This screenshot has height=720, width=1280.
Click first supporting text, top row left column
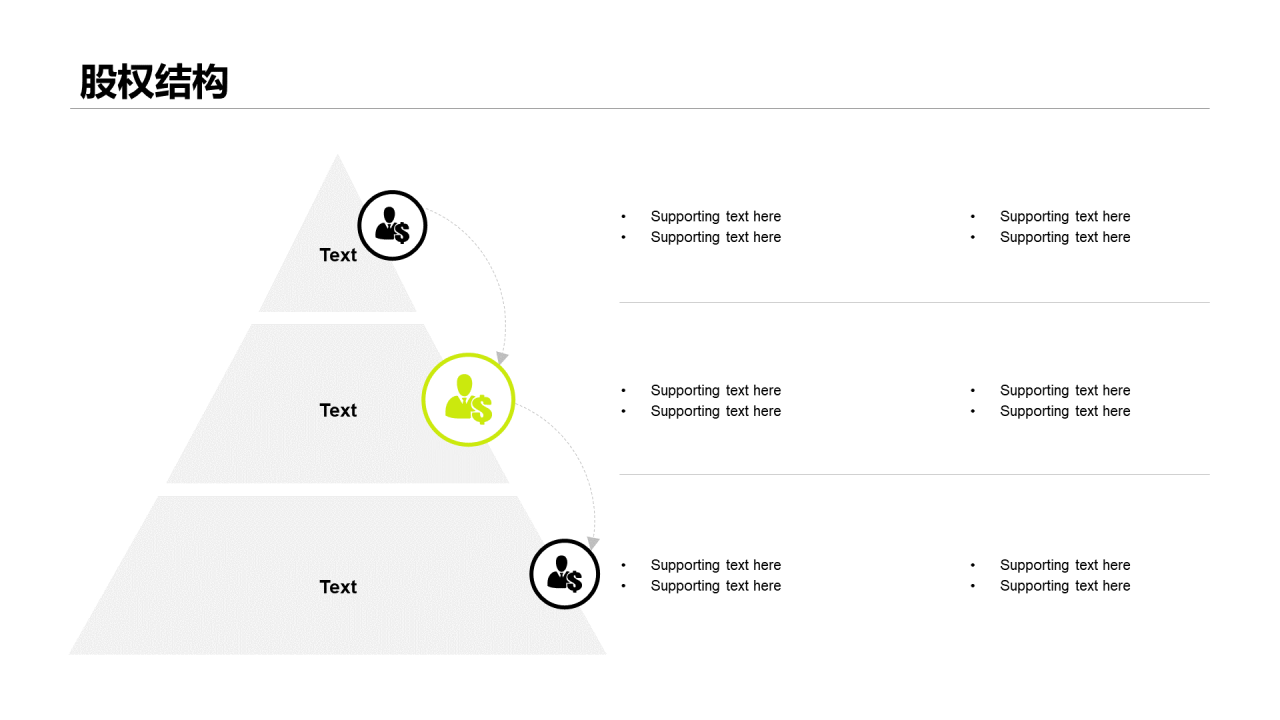coord(716,216)
